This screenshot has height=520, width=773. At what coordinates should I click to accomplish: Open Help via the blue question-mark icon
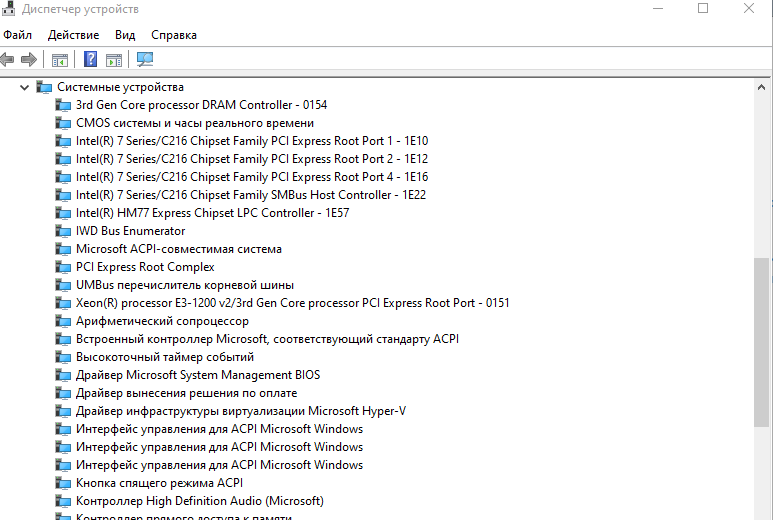(90, 60)
